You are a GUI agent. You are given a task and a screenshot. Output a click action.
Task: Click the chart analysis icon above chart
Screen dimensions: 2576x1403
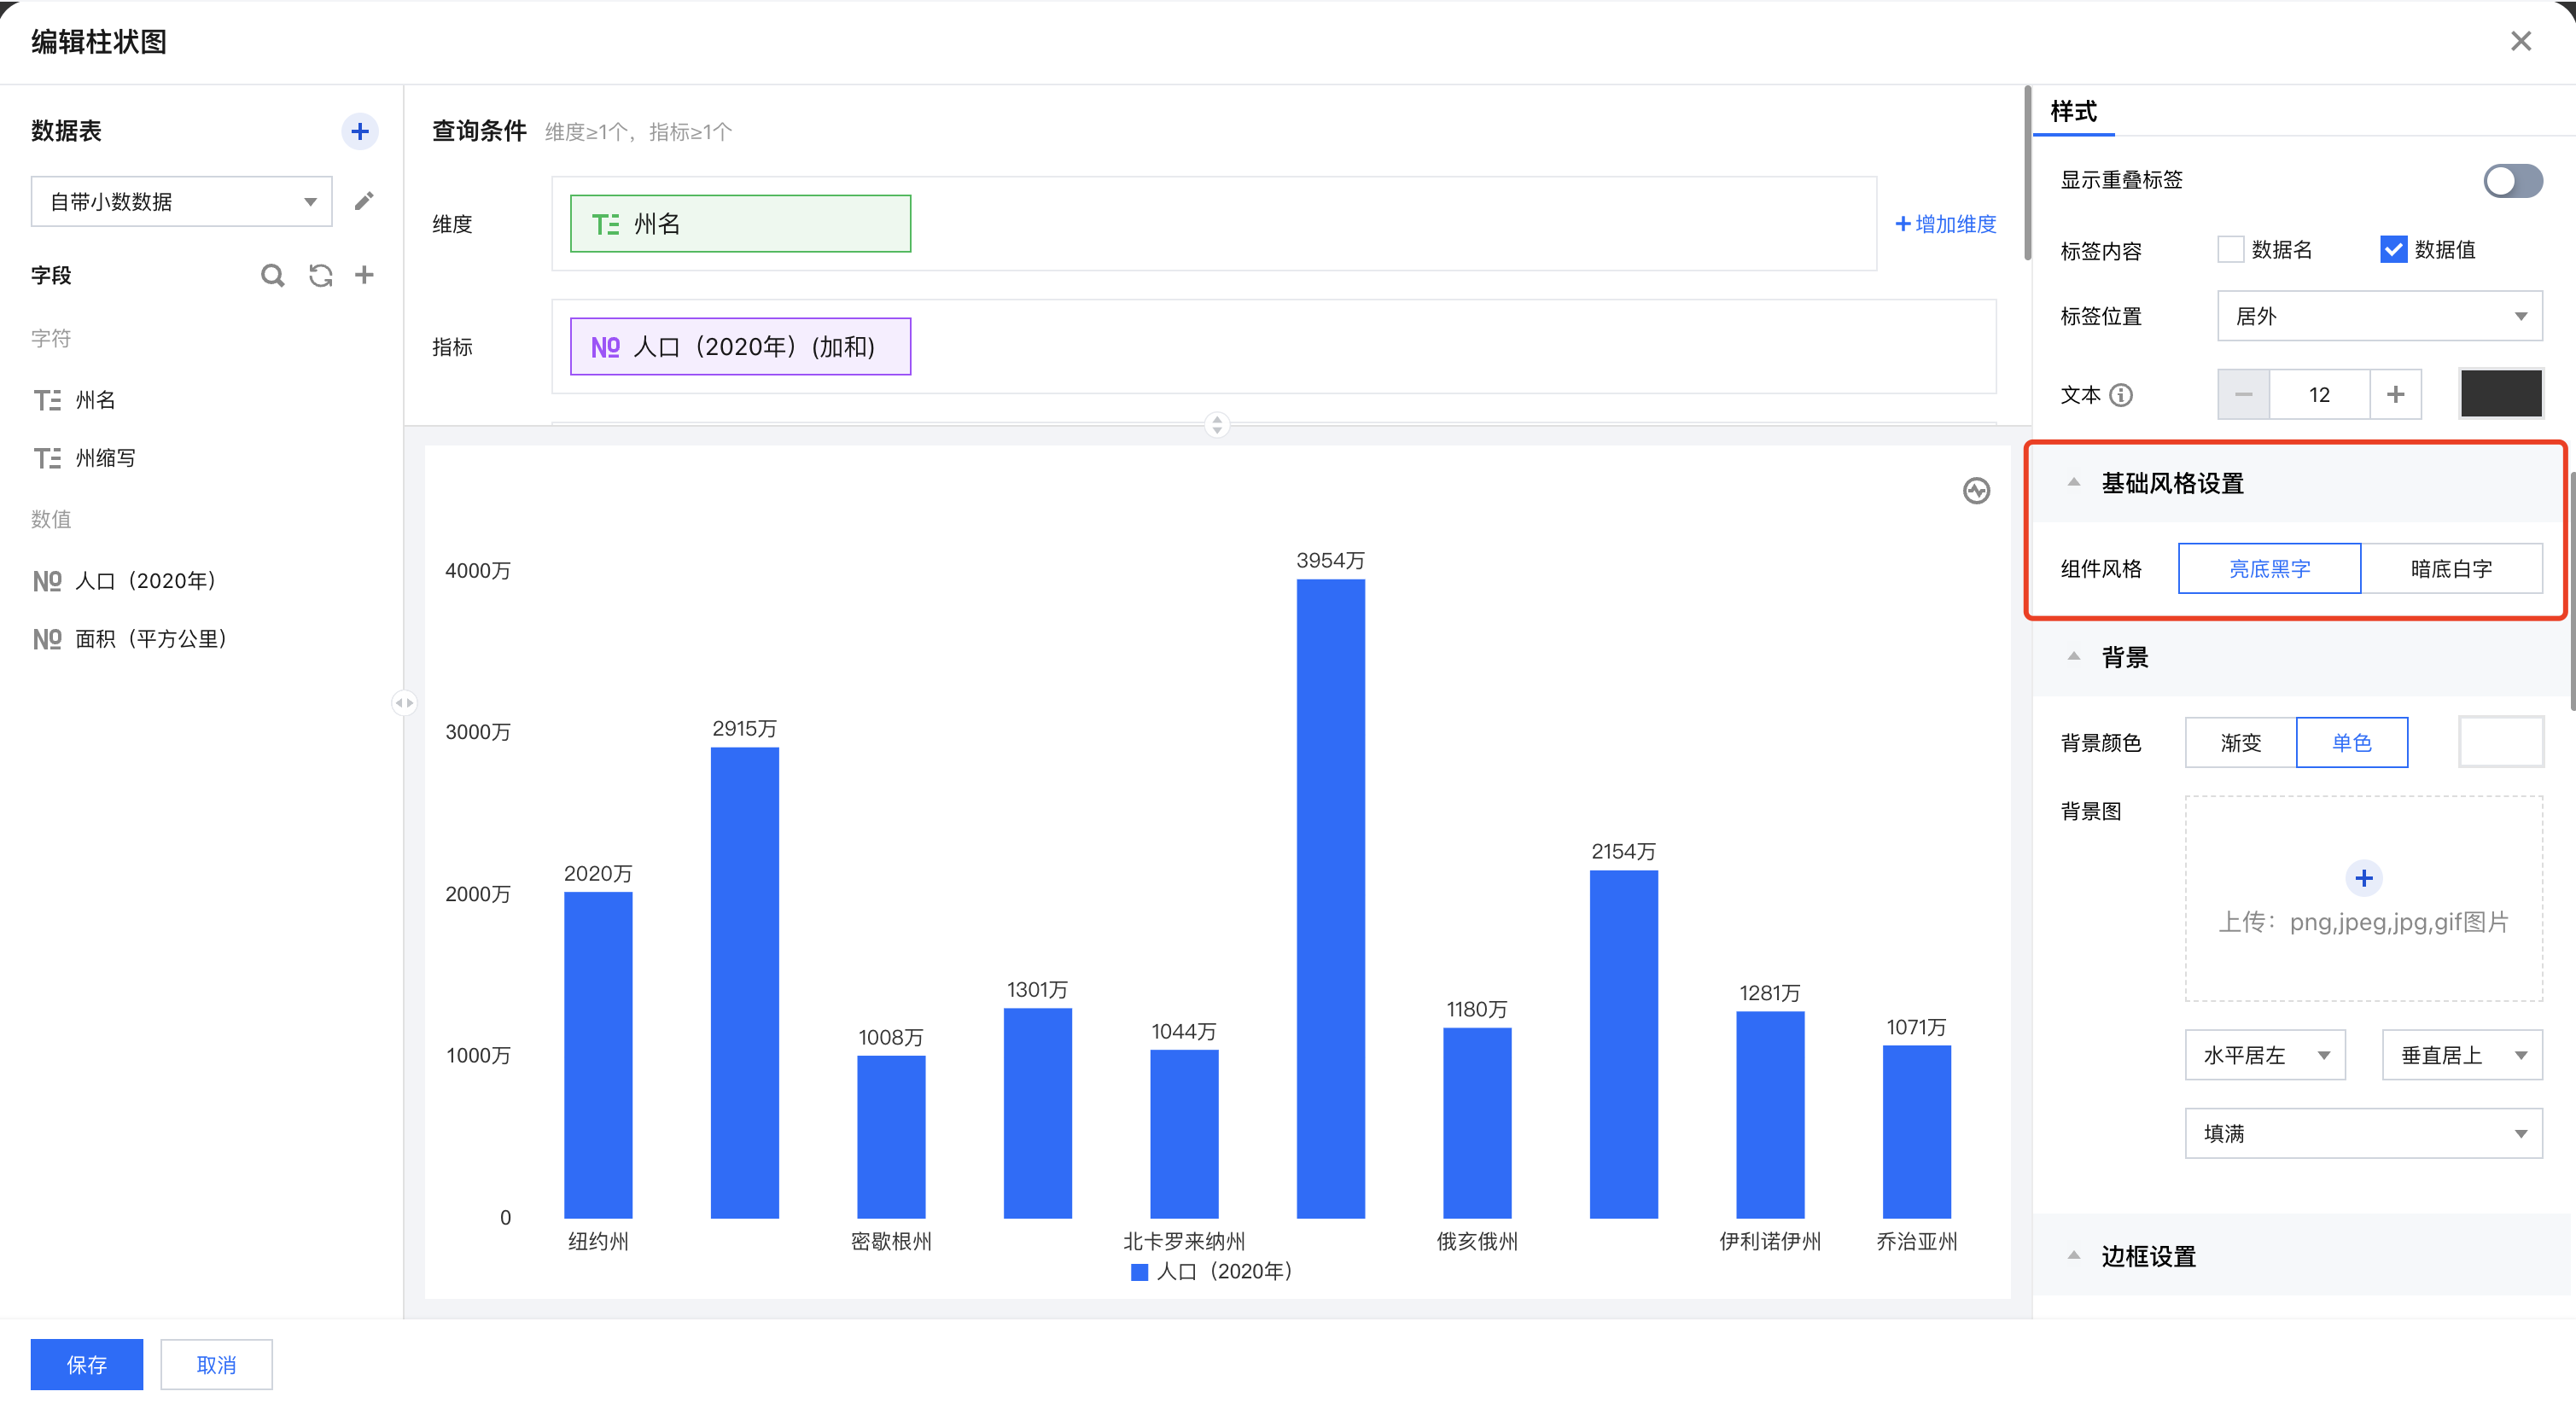click(x=1975, y=491)
